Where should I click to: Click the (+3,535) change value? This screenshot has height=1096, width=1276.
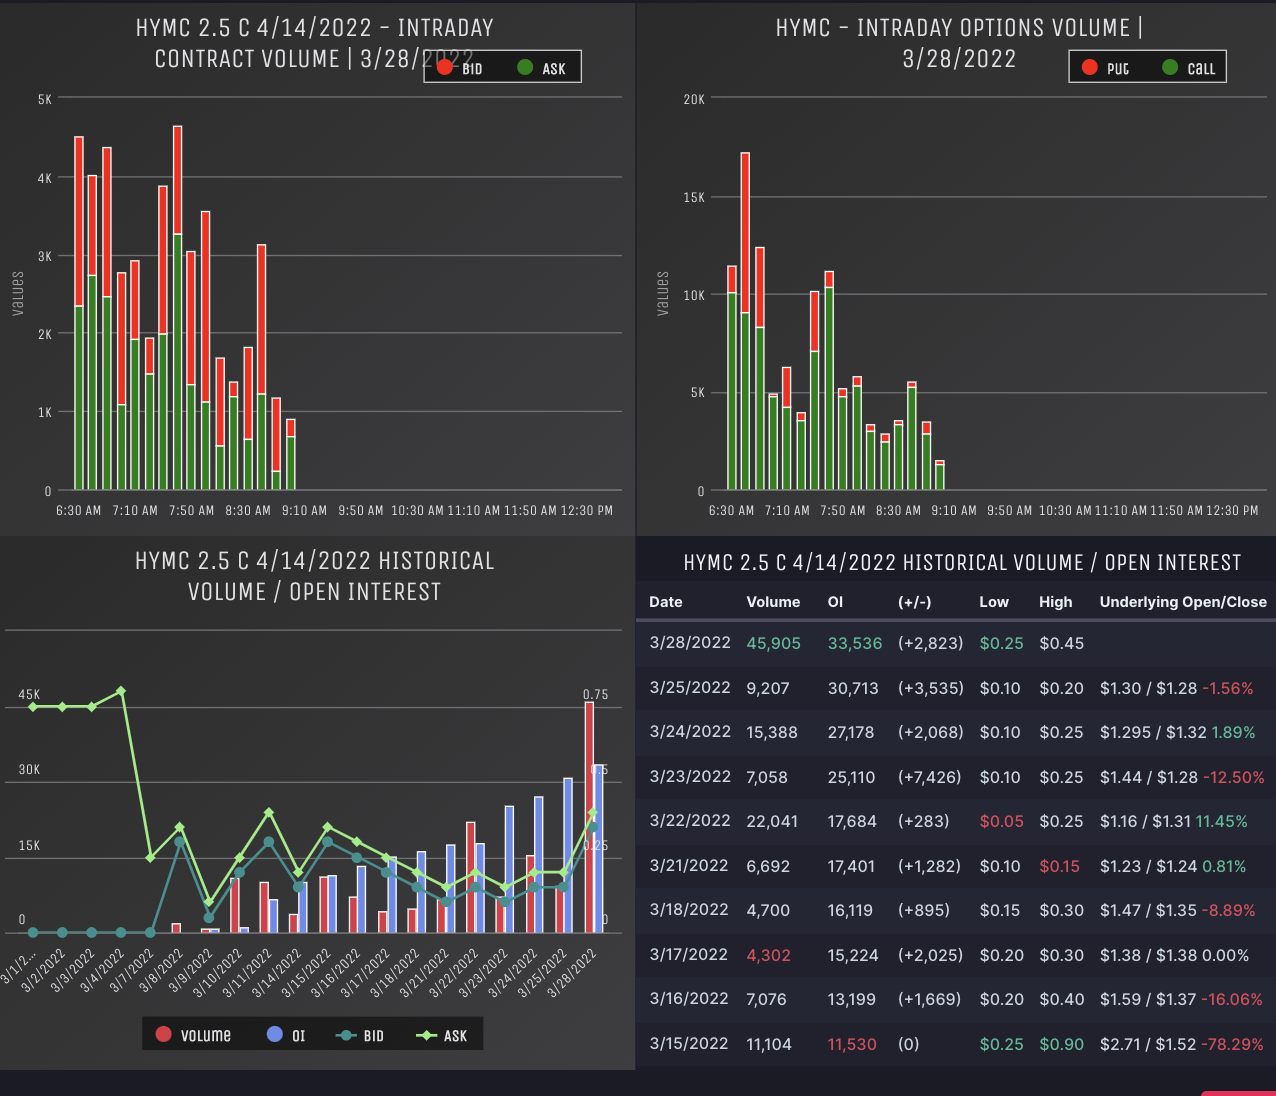tap(930, 689)
